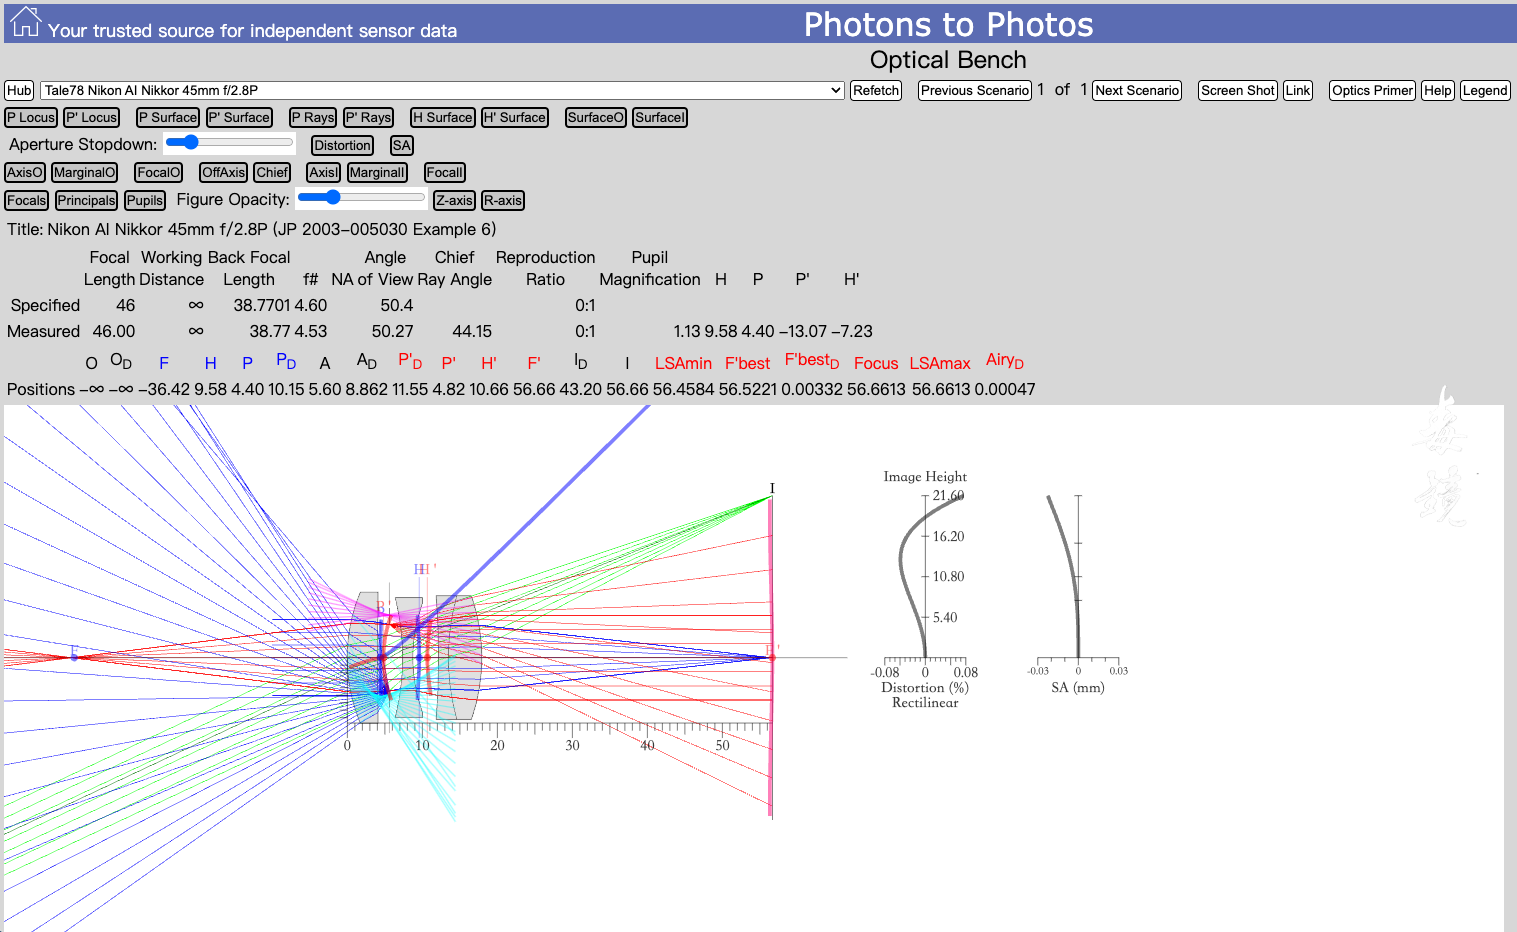Viewport: 1517px width, 932px height.
Task: Toggle the FocalO rays
Action: pos(159,172)
